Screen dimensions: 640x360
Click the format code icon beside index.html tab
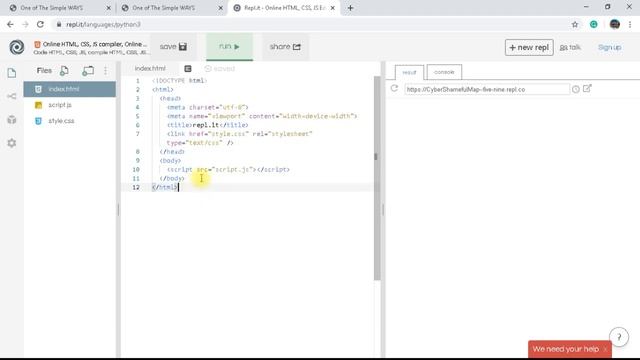pyautogui.click(x=188, y=69)
